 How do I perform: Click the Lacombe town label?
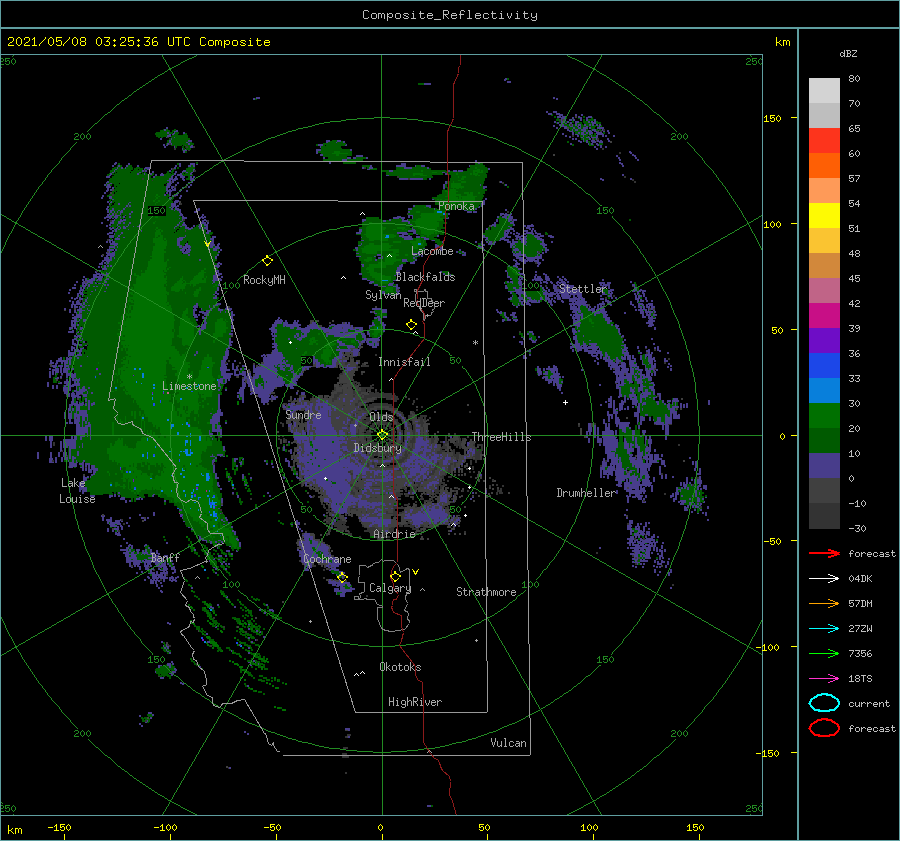(432, 251)
